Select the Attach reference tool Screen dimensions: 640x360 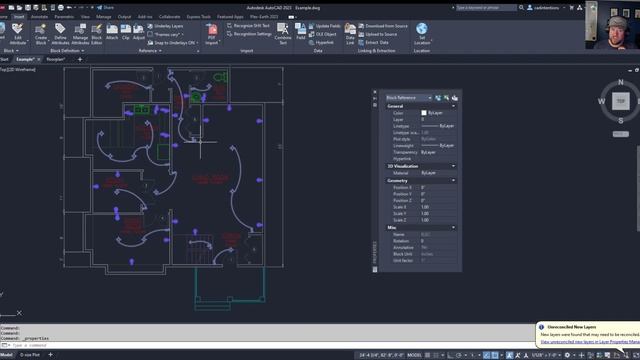coord(112,32)
